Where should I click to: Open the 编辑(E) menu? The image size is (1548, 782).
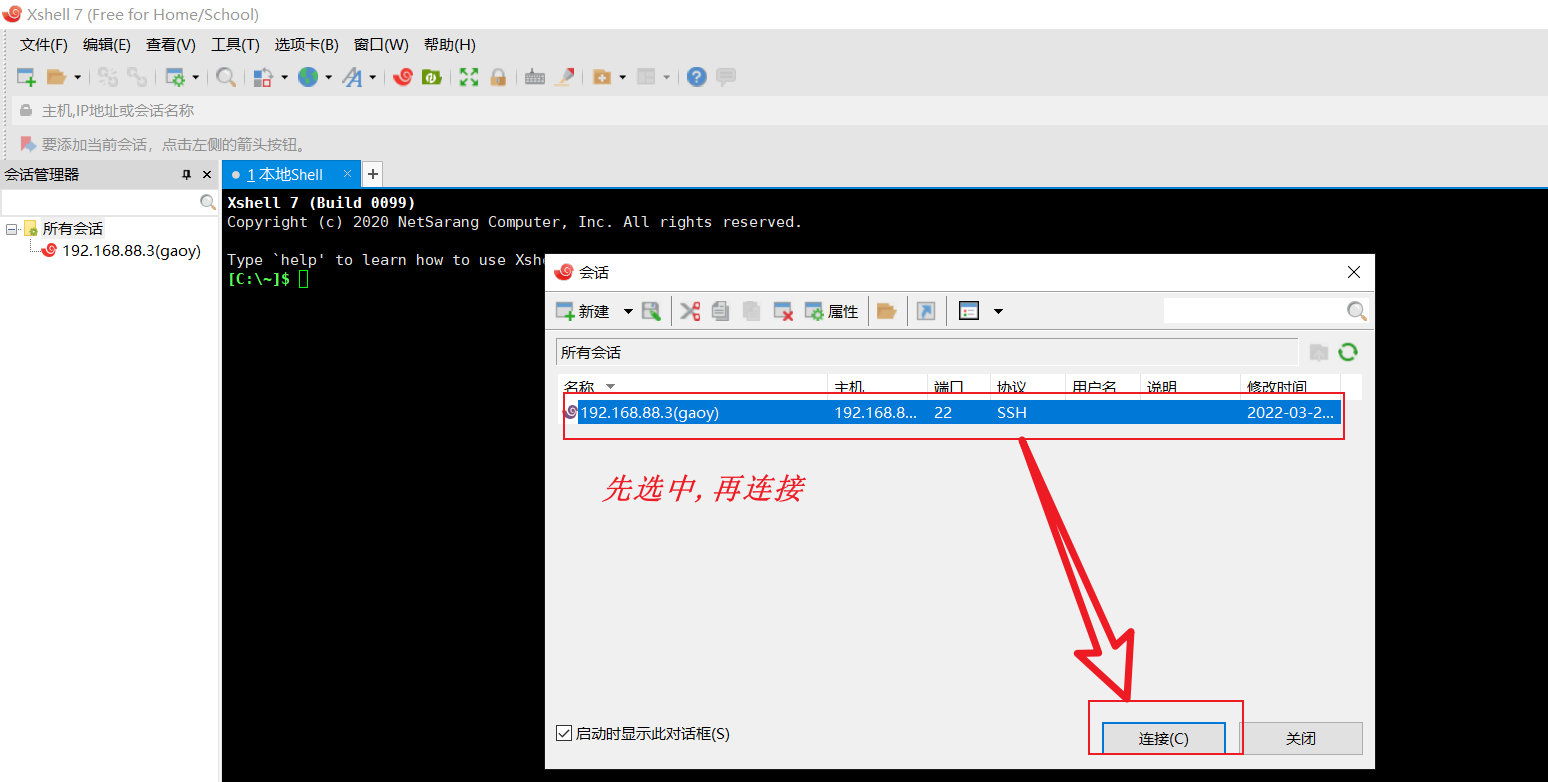coord(107,45)
